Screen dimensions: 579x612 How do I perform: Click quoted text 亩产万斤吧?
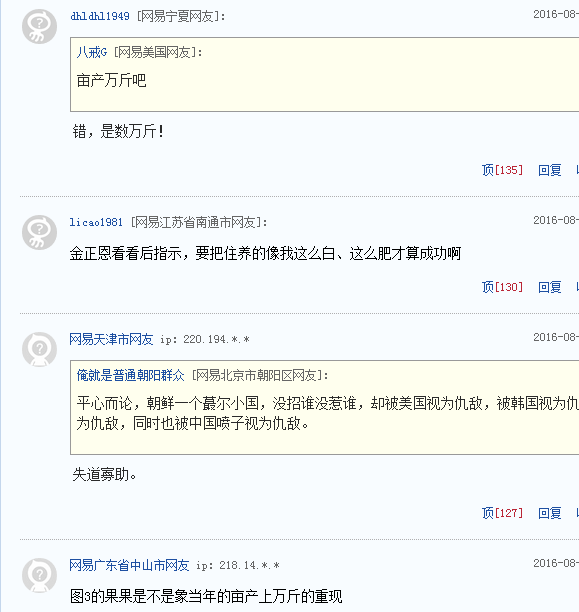[x=112, y=81]
